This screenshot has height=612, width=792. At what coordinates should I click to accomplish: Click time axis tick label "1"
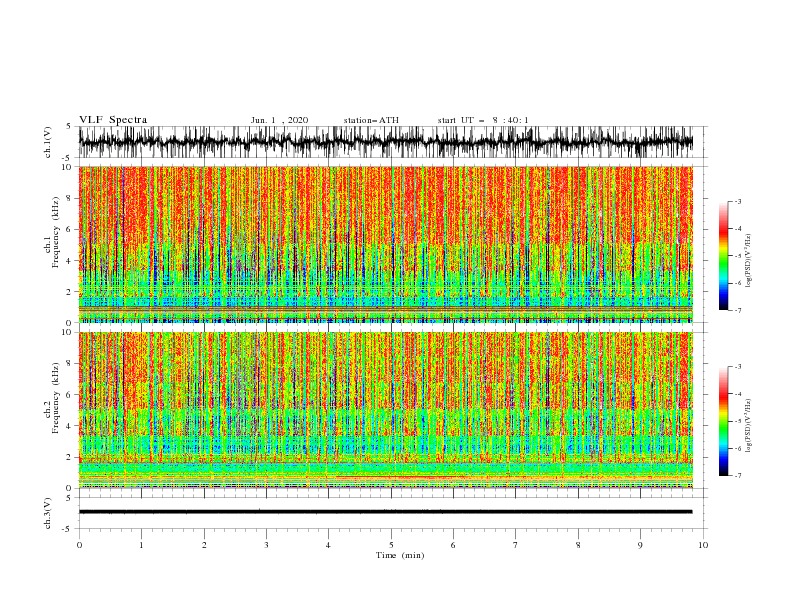click(x=141, y=545)
